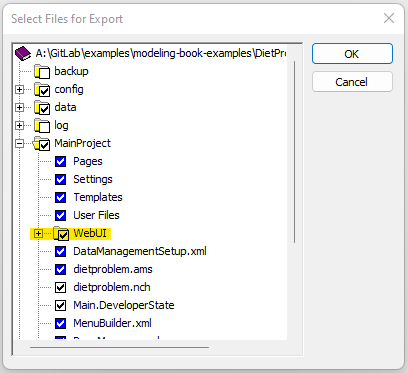Toggle the MainProject folder checkbox
Viewport: 408px width, 373px height.
[44, 145]
